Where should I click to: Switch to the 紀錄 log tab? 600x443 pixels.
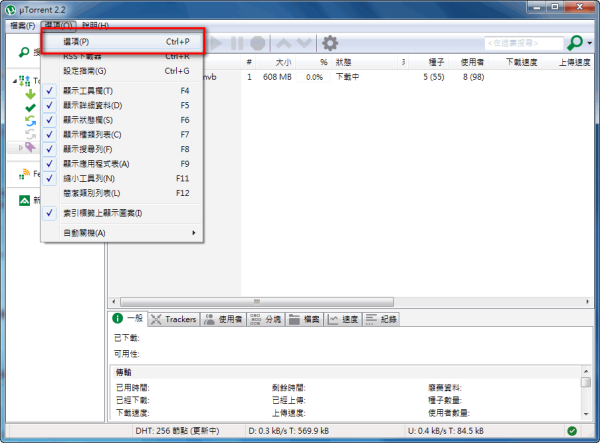[x=381, y=319]
